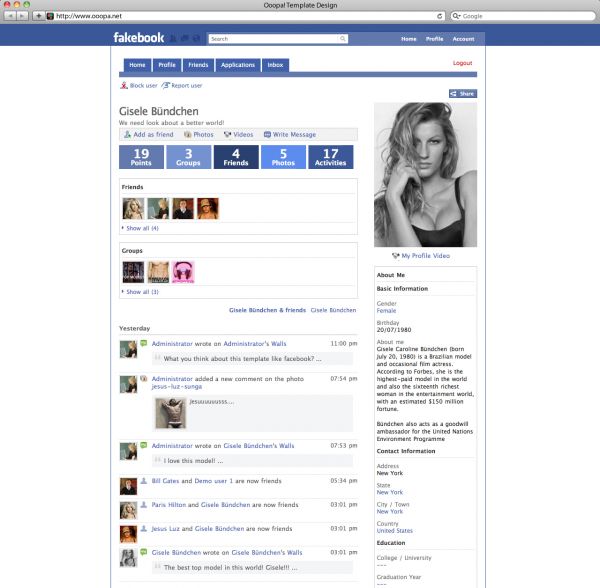Viewport: 600px width, 588px height.
Task: Click the 3 Groups stat box
Action: [x=188, y=157]
